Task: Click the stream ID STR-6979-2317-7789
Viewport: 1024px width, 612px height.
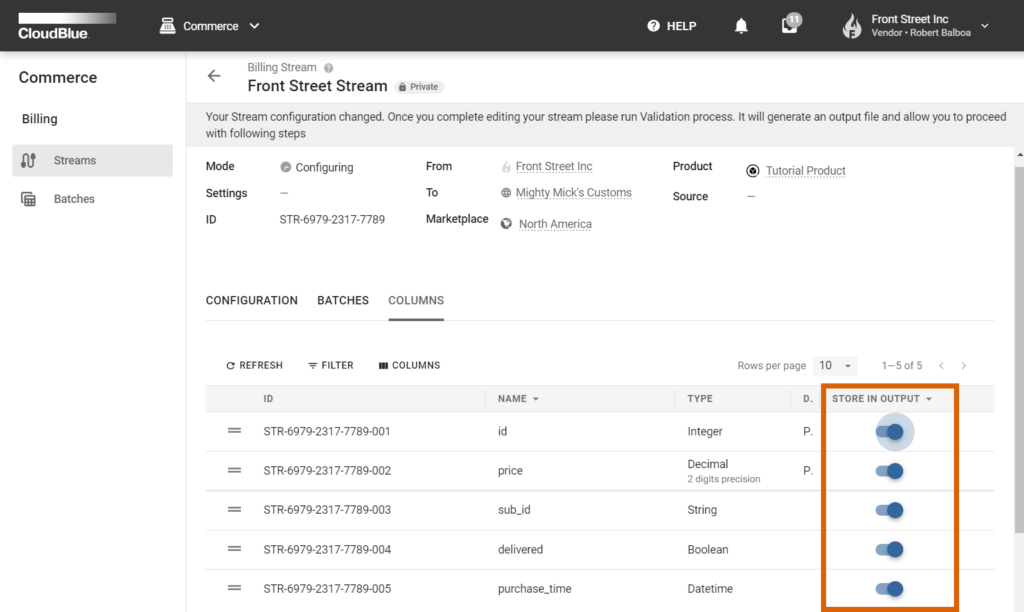Action: click(332, 219)
